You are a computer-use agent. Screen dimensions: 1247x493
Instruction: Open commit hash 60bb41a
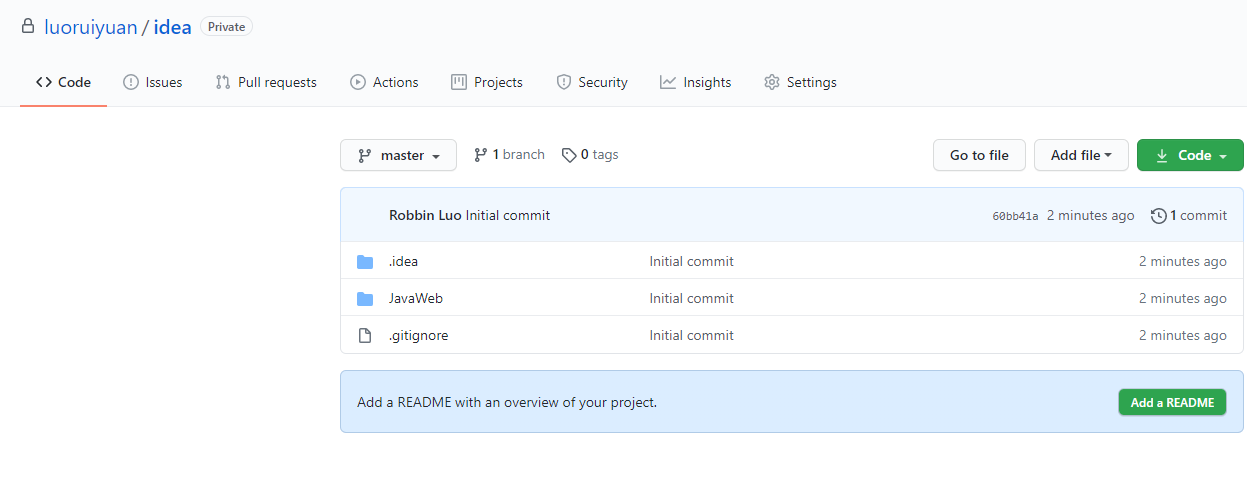(x=1015, y=216)
